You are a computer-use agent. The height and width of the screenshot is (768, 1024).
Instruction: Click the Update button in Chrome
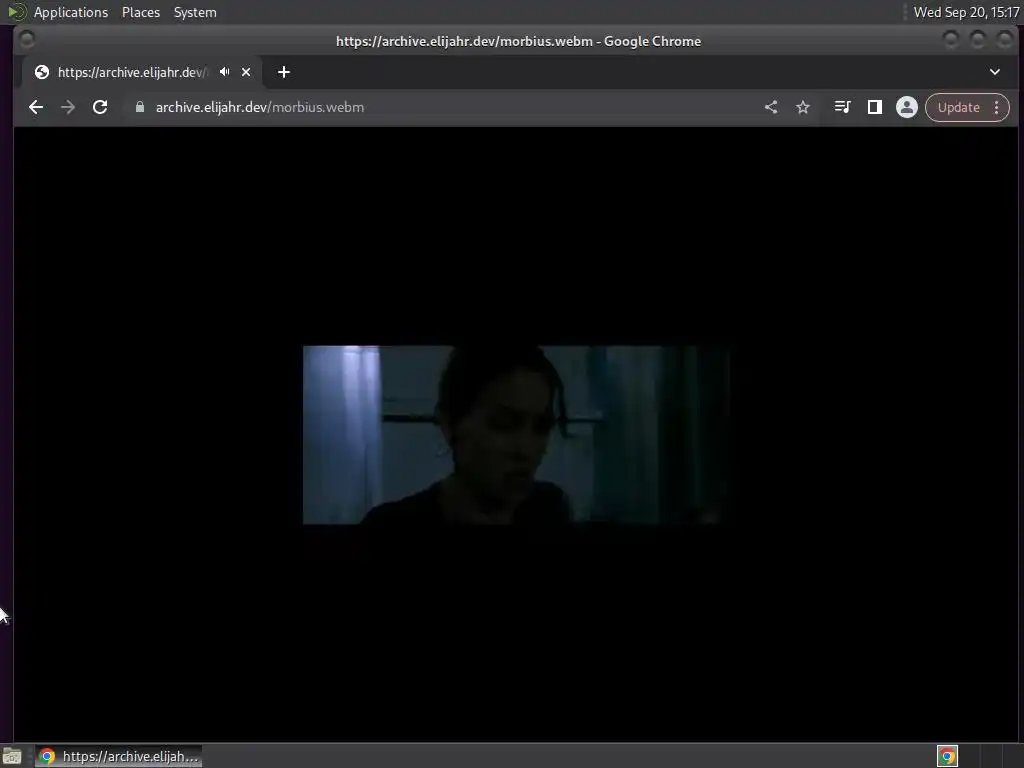point(959,107)
